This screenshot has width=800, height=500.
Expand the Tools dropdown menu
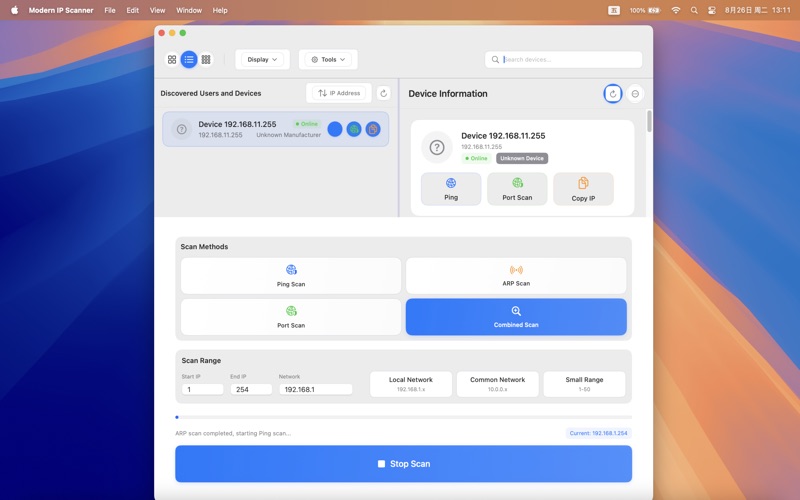coord(328,60)
